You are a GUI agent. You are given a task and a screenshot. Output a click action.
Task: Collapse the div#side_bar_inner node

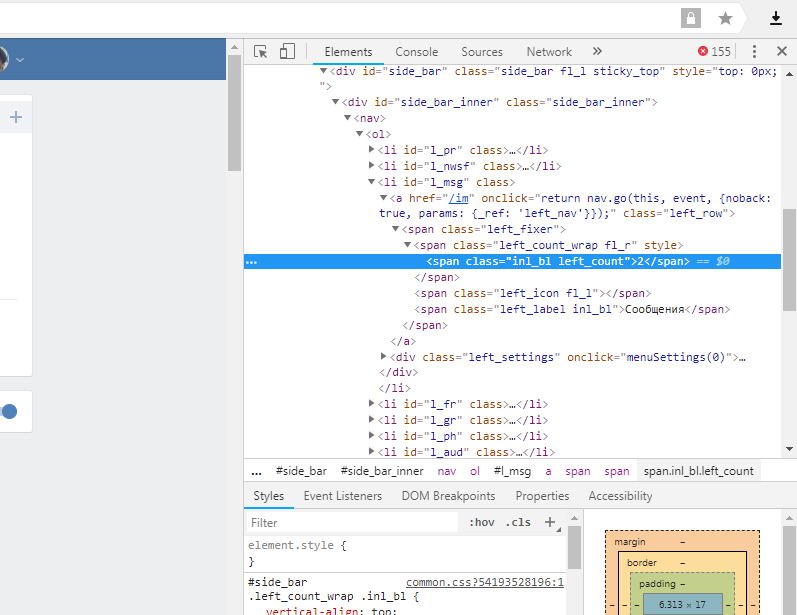click(x=335, y=102)
